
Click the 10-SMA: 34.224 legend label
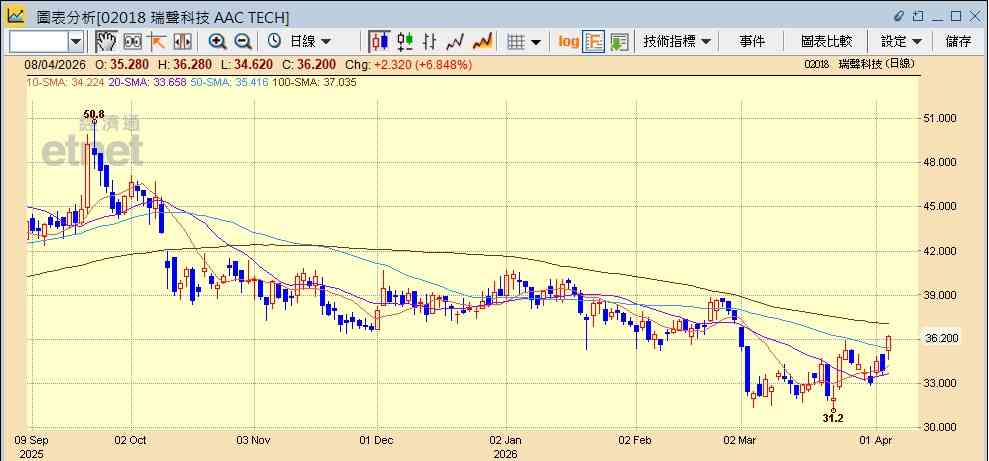[64, 82]
